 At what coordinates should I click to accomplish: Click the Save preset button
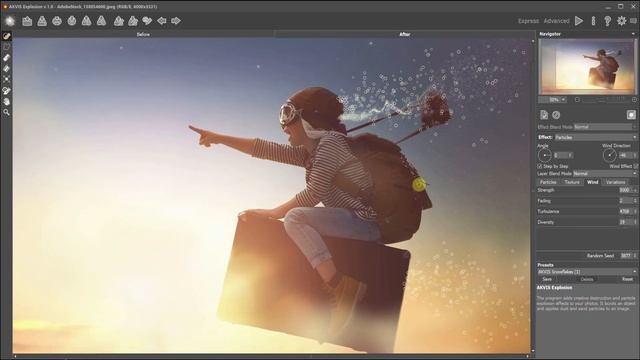click(x=547, y=280)
